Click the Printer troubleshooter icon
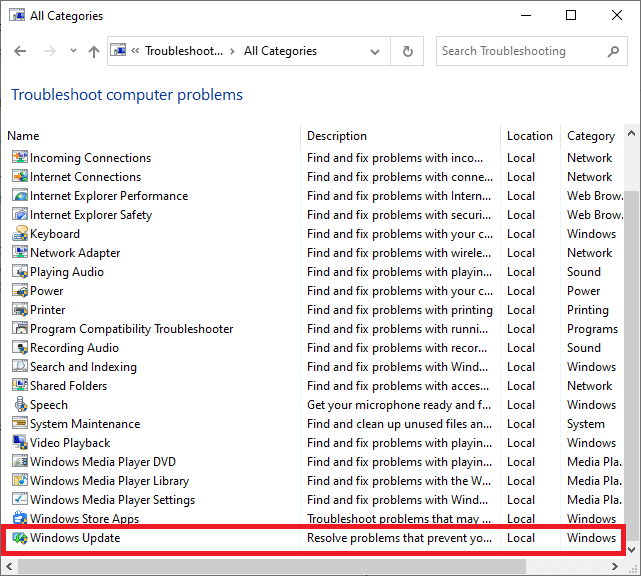The image size is (641, 579). pyautogui.click(x=20, y=310)
